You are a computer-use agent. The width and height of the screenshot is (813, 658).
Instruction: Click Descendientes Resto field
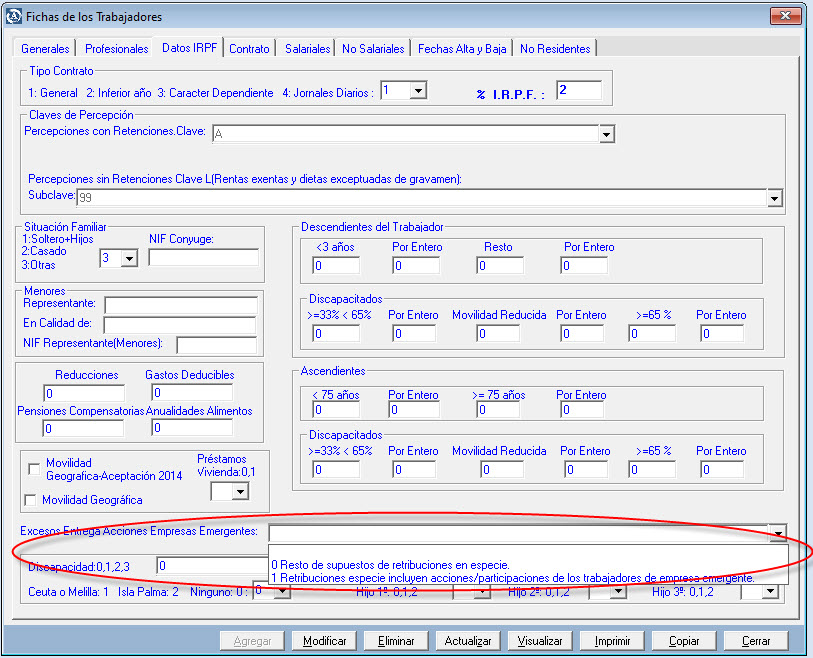click(500, 265)
